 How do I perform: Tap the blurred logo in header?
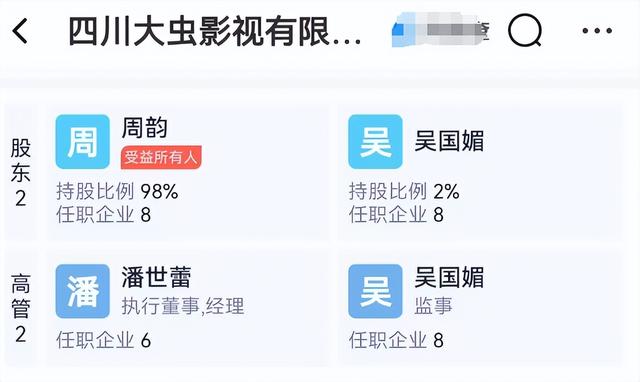click(x=441, y=30)
